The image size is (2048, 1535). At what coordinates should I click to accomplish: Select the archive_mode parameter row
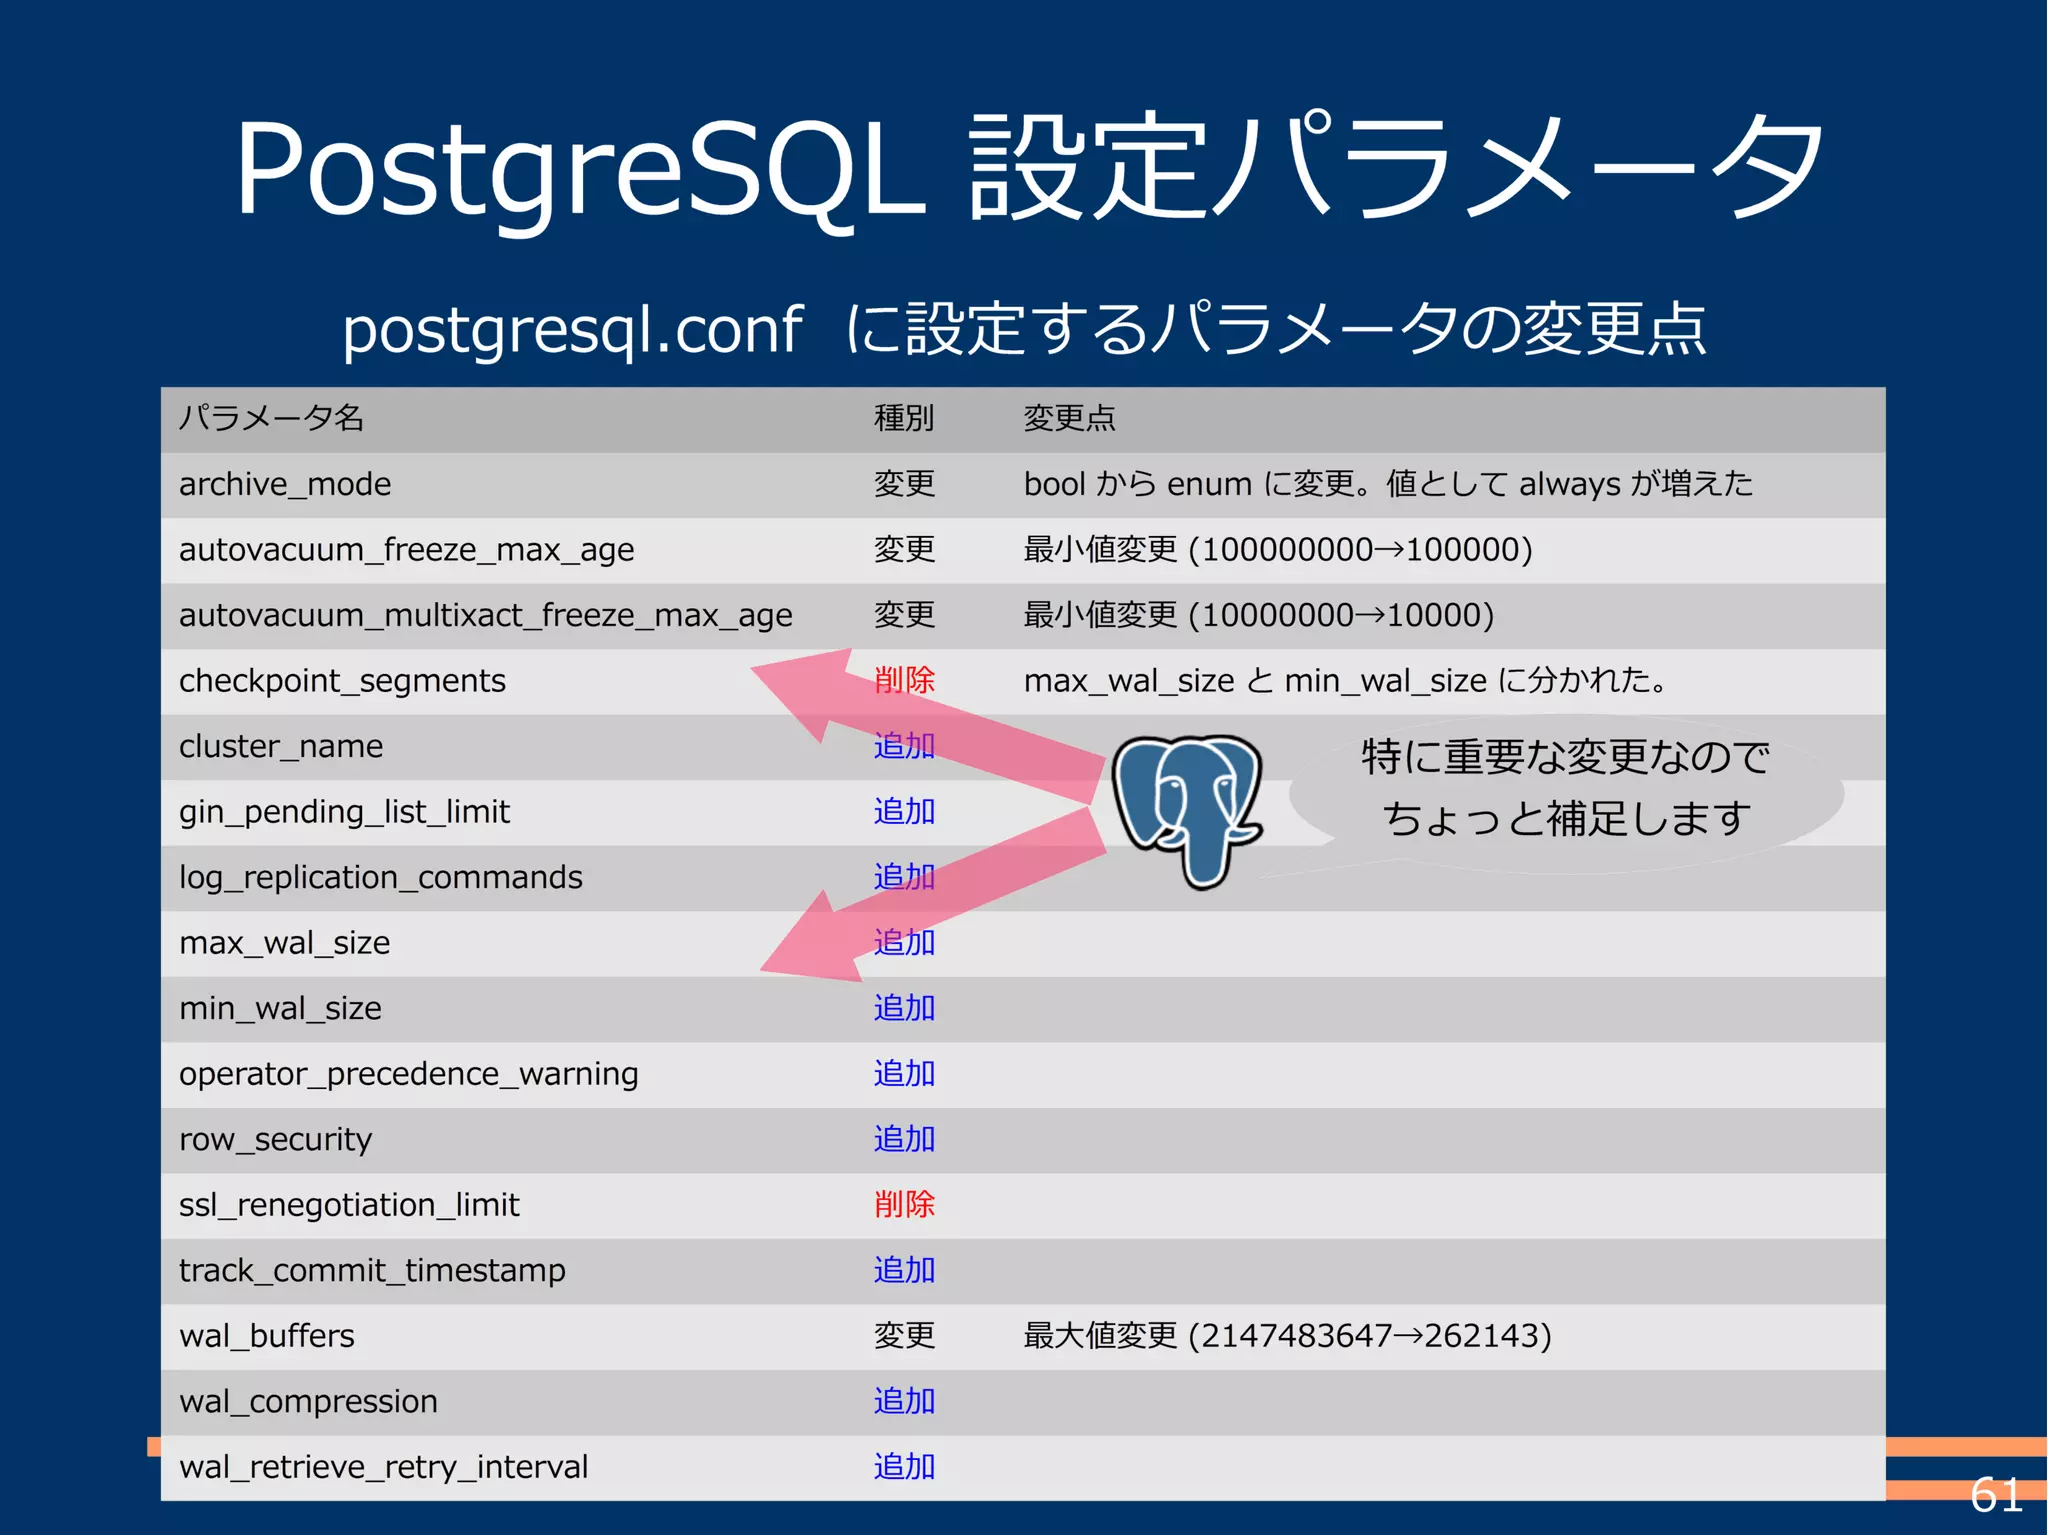pos(285,485)
